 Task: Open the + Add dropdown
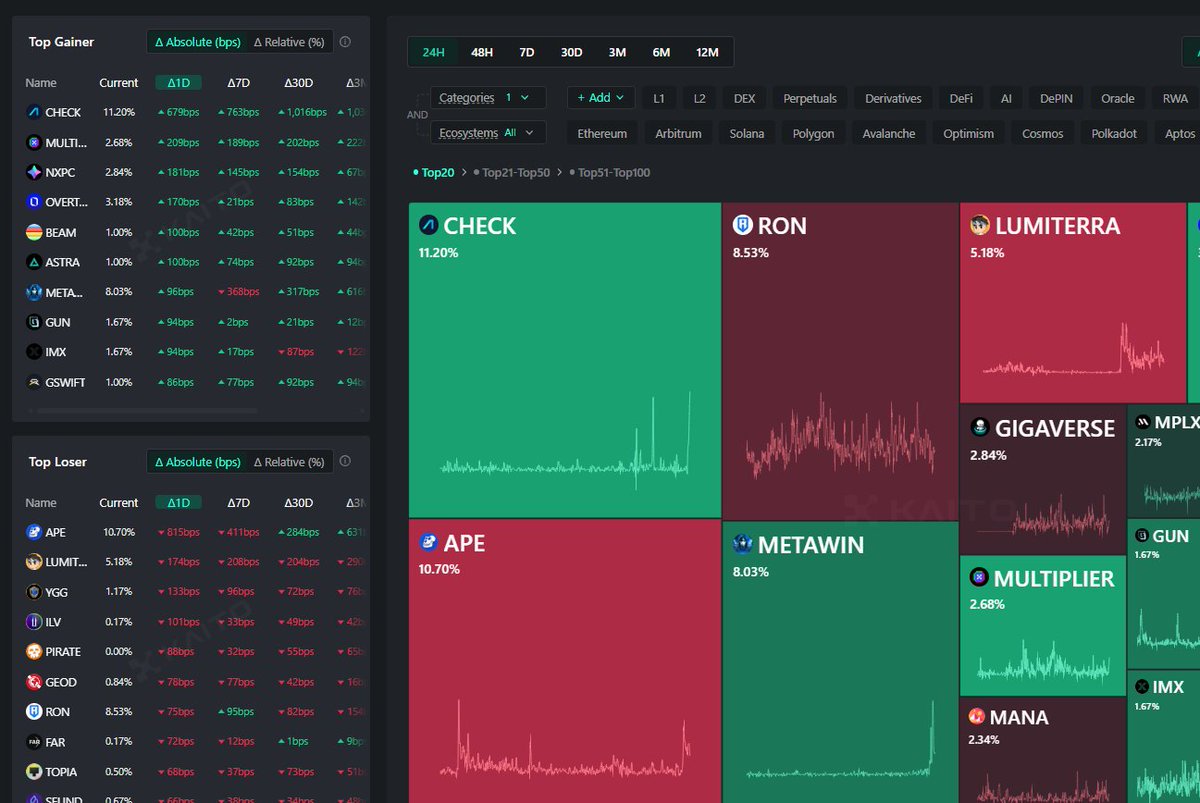(600, 97)
